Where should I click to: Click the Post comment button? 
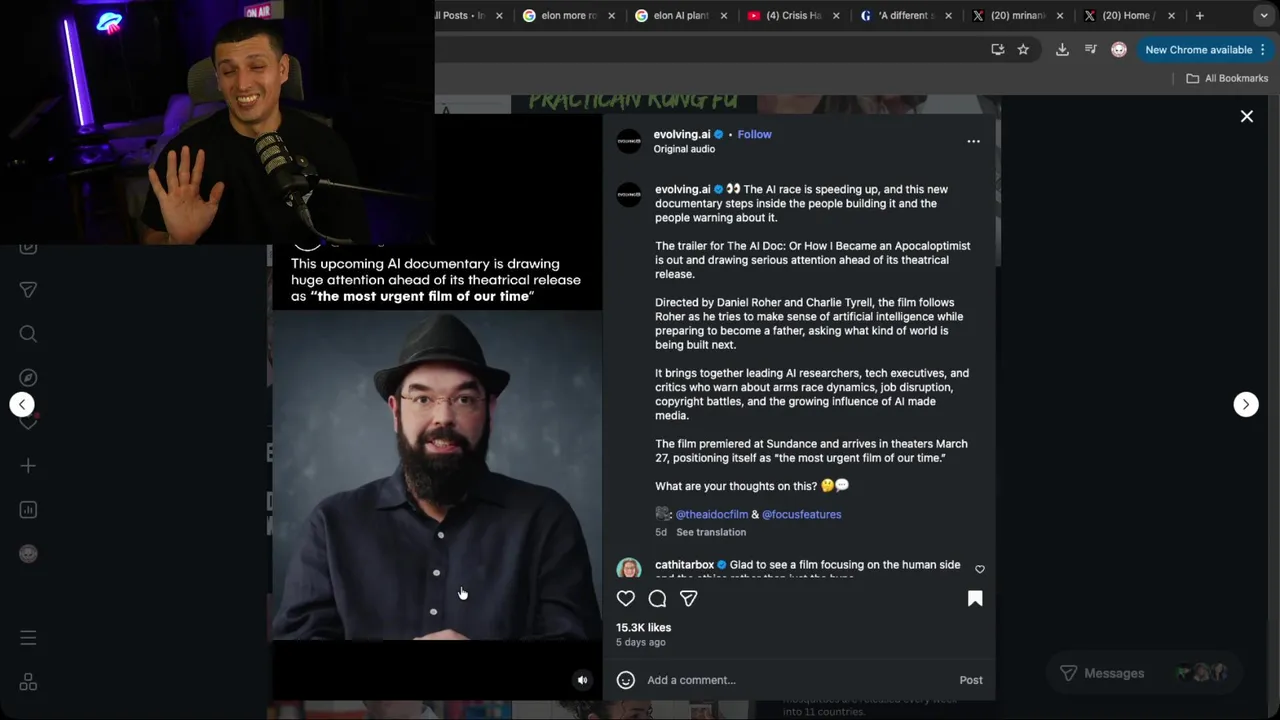pos(971,680)
